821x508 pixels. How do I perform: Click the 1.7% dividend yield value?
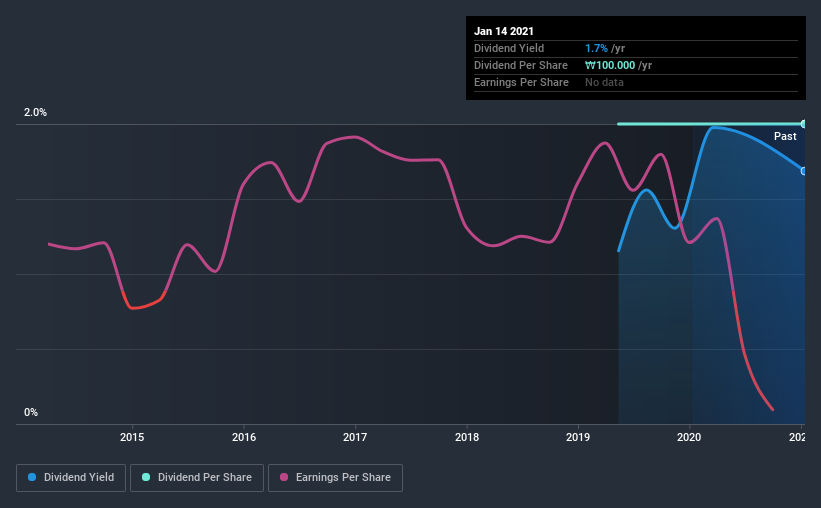pos(596,49)
